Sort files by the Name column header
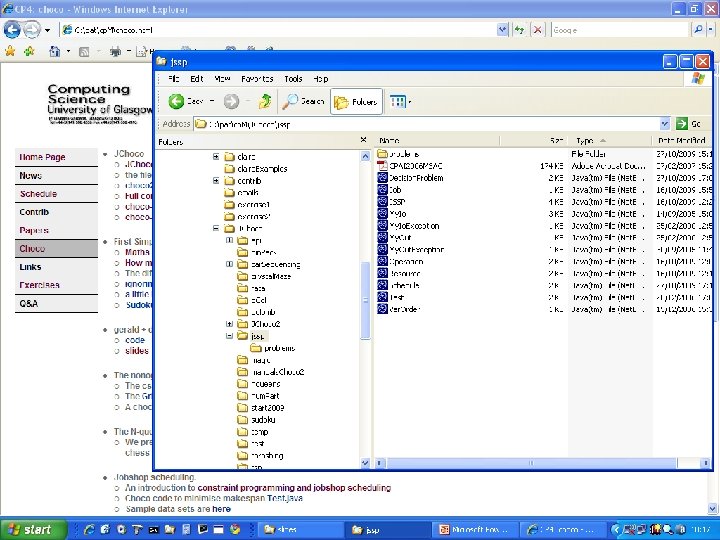 pyautogui.click(x=437, y=140)
